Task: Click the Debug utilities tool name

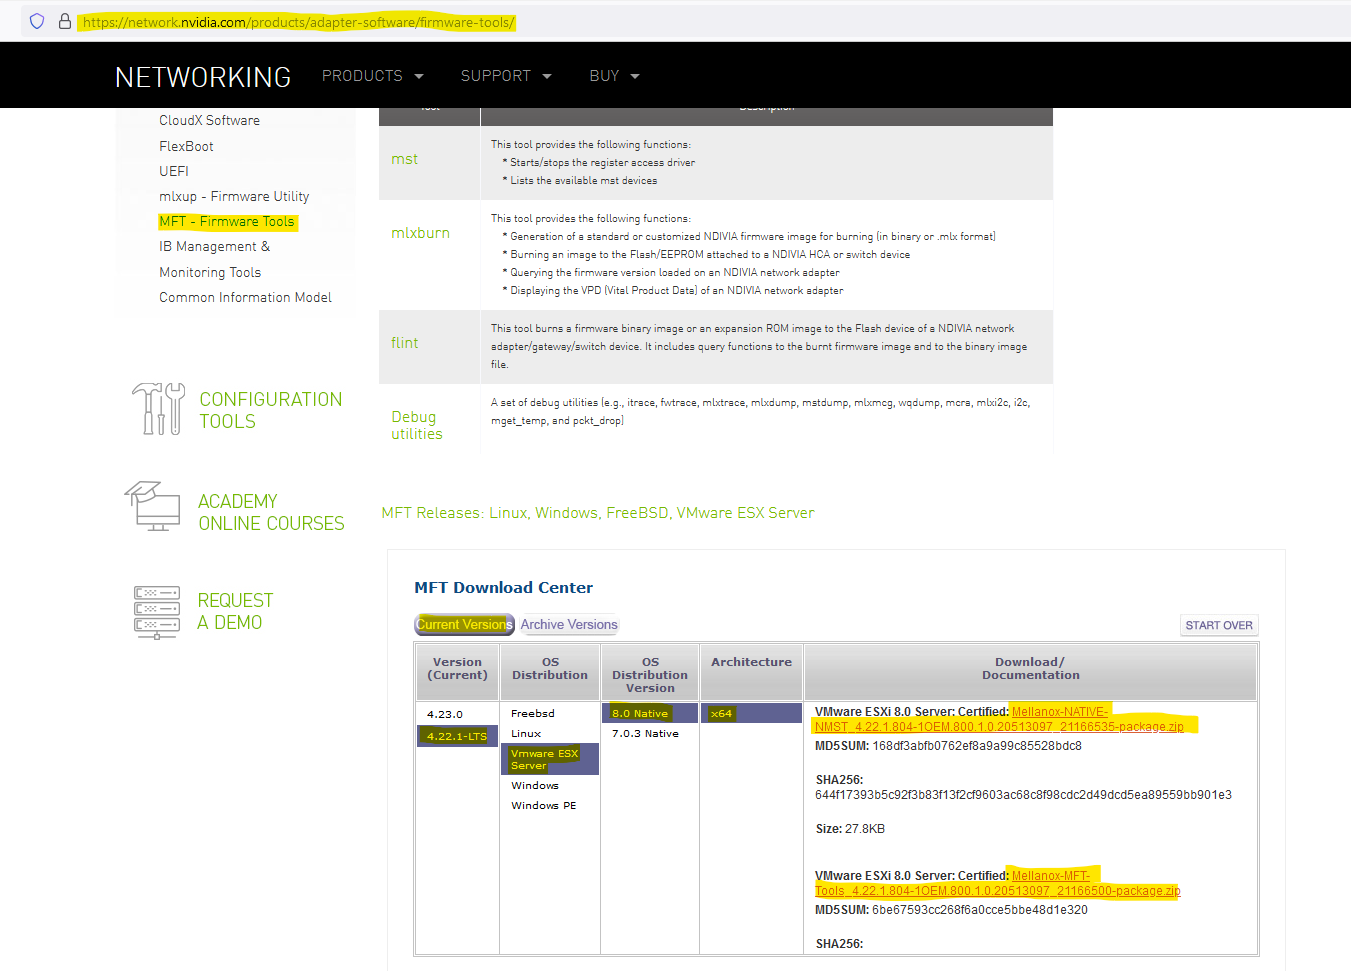Action: pyautogui.click(x=416, y=425)
